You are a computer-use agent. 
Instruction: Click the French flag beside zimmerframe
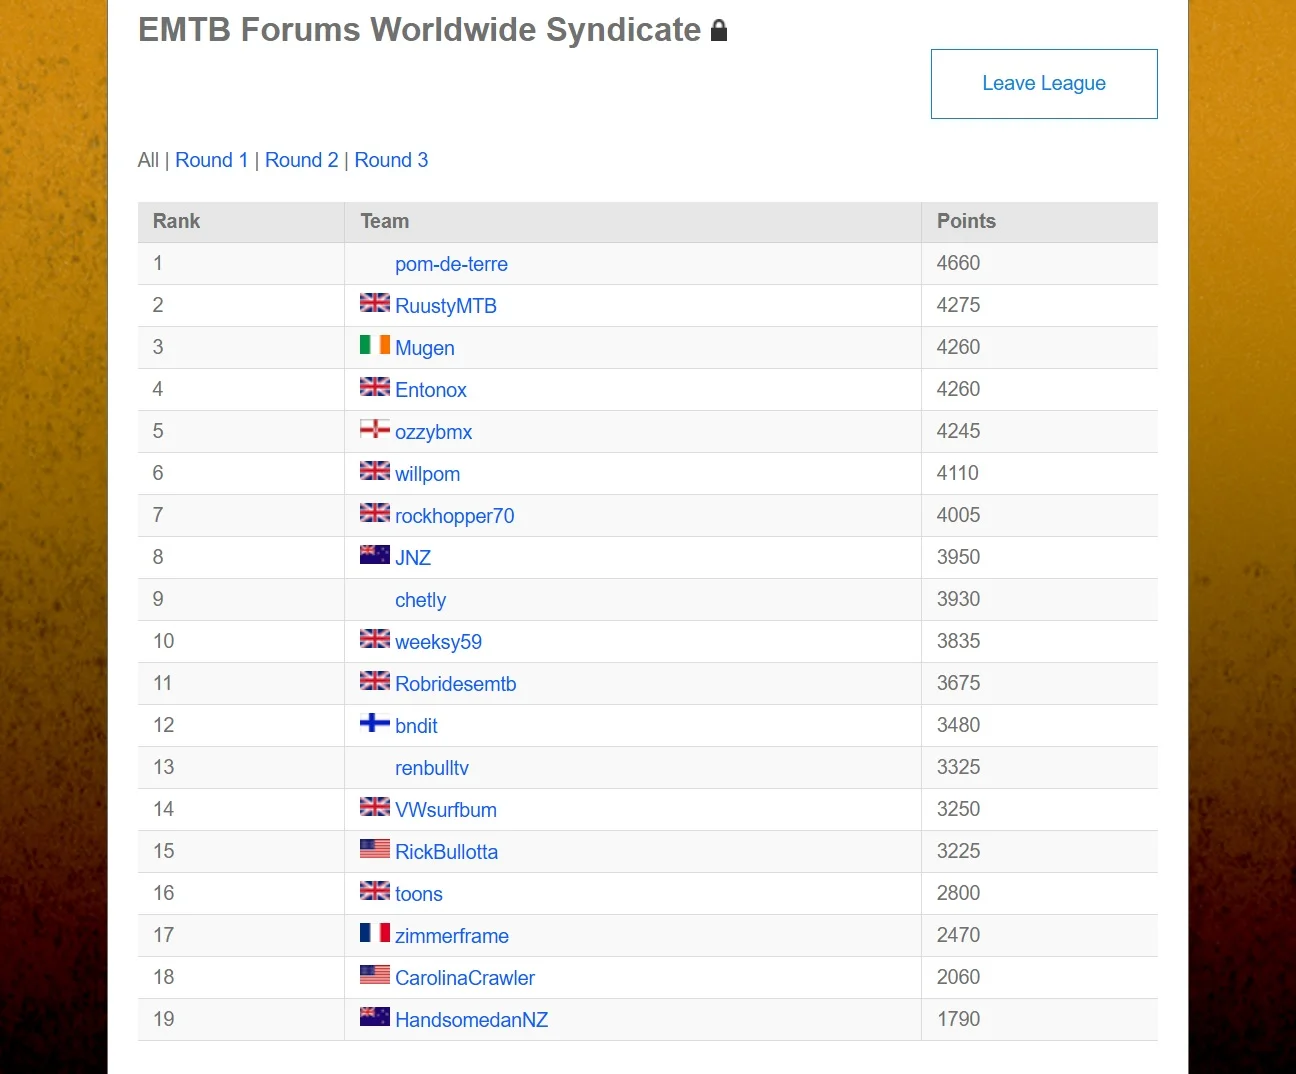(375, 932)
